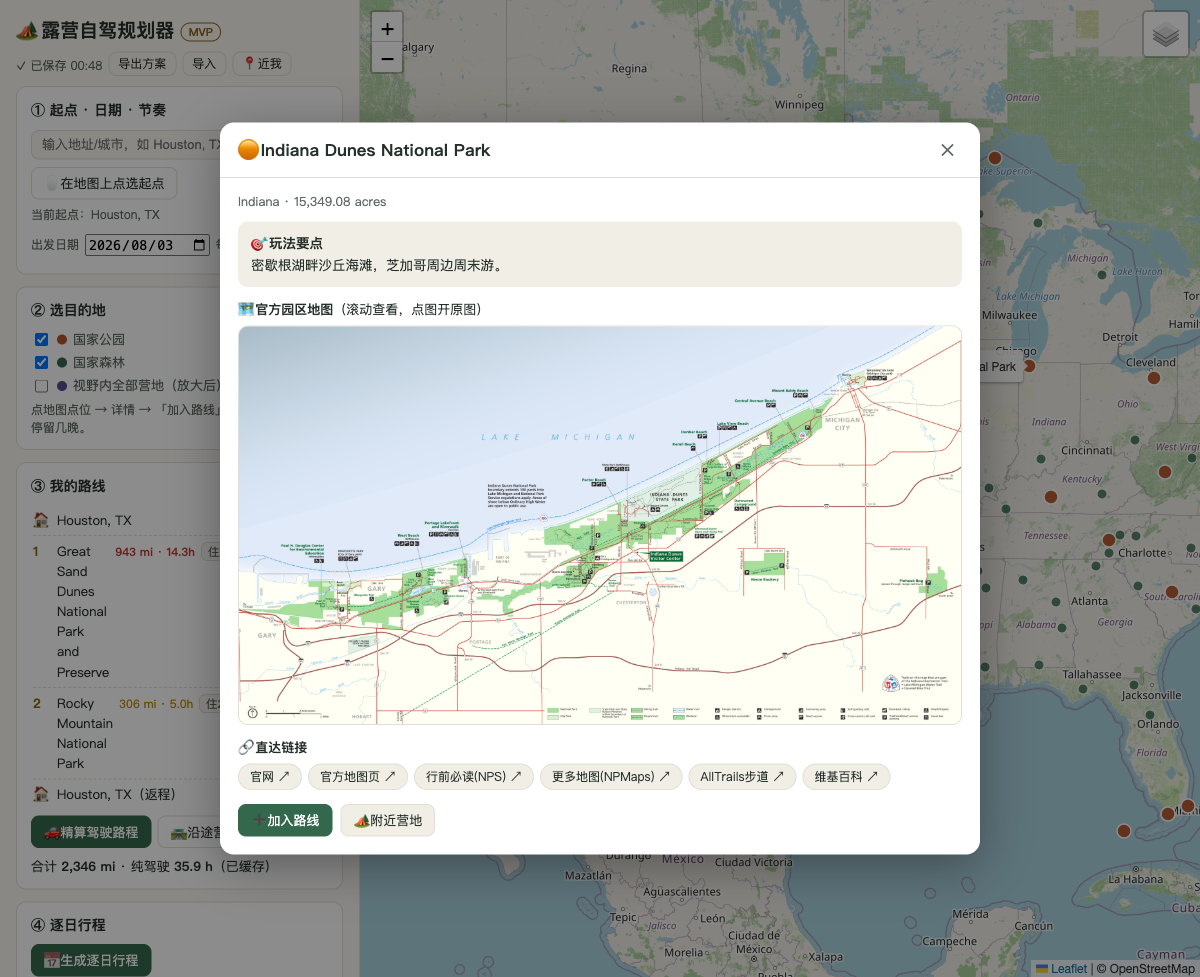Click the orange park marker near Charlotte
The height and width of the screenshot is (977, 1200).
(x=1108, y=540)
